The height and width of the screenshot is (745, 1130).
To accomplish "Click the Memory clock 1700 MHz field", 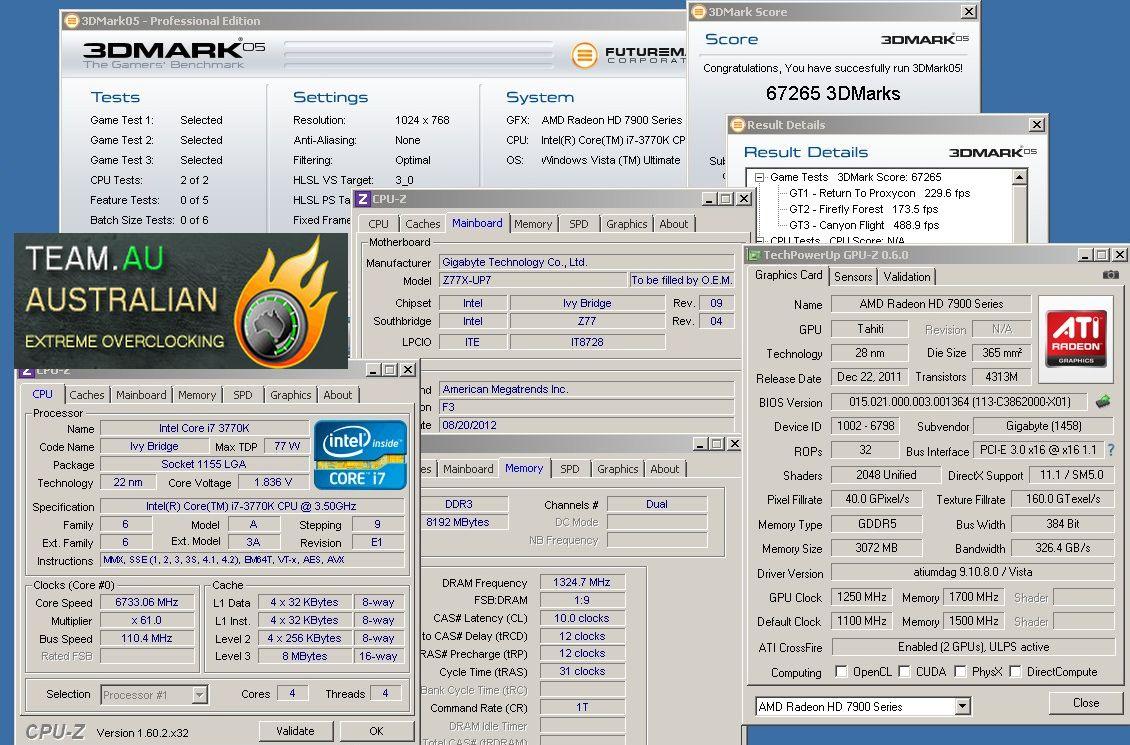I will (973, 597).
